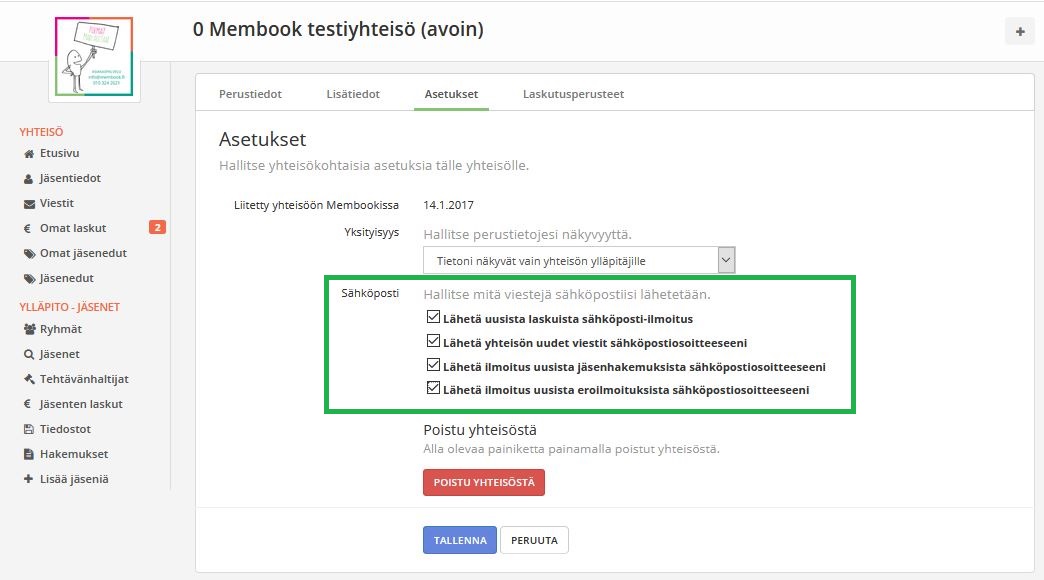
Task: Click the floppy disk icon beside Tiedostot
Action: click(29, 429)
